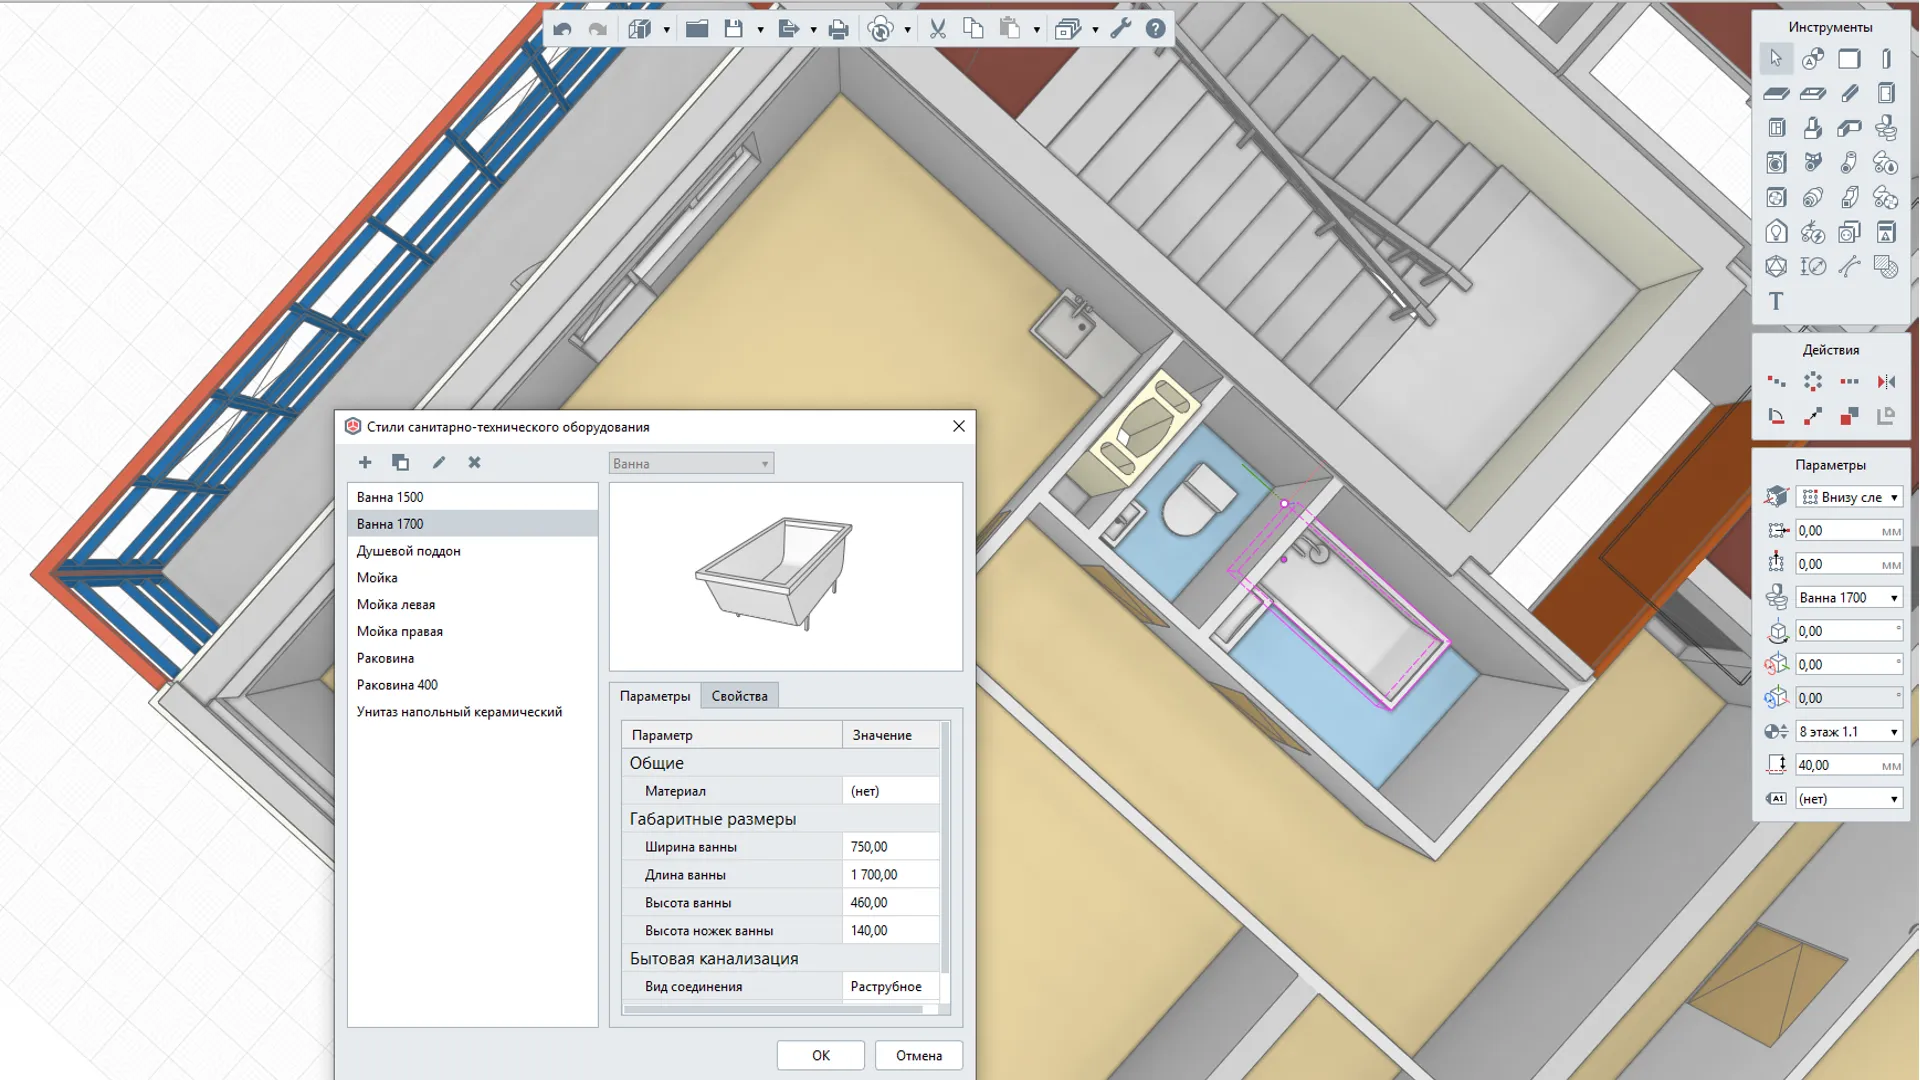
Task: Click the Print icon in toolbar
Action: point(838,29)
